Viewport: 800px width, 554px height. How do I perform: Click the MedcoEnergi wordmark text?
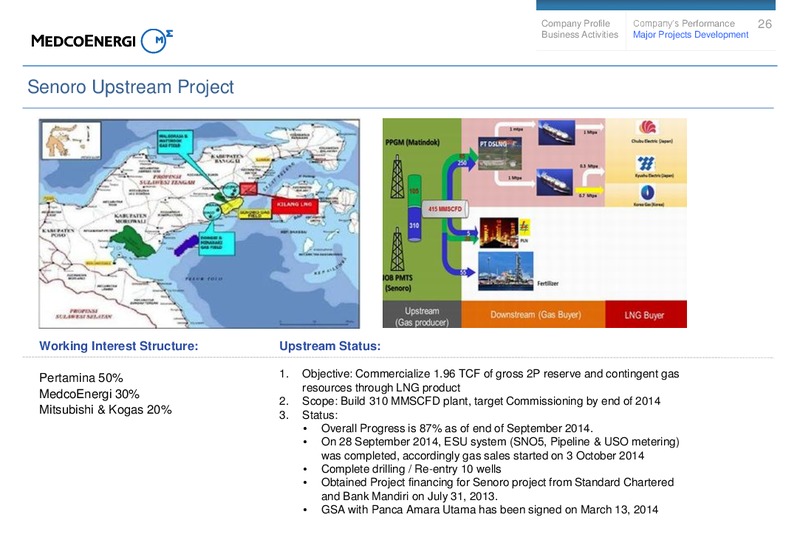83,41
